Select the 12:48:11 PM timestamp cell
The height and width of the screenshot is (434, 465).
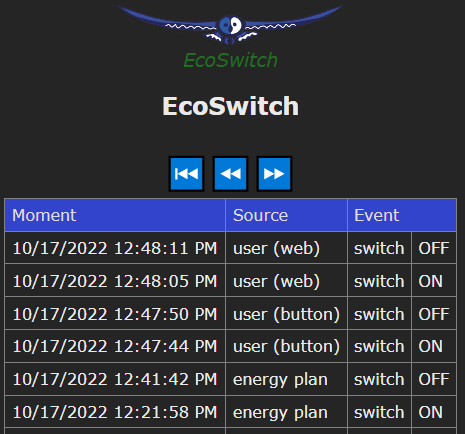(115, 248)
